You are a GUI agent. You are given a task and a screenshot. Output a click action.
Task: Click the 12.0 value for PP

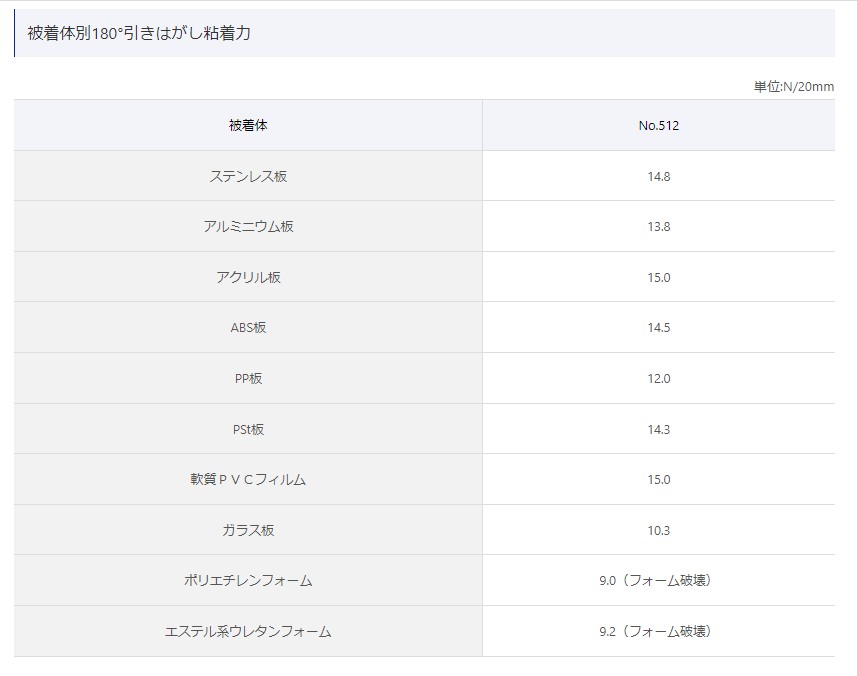pos(659,378)
